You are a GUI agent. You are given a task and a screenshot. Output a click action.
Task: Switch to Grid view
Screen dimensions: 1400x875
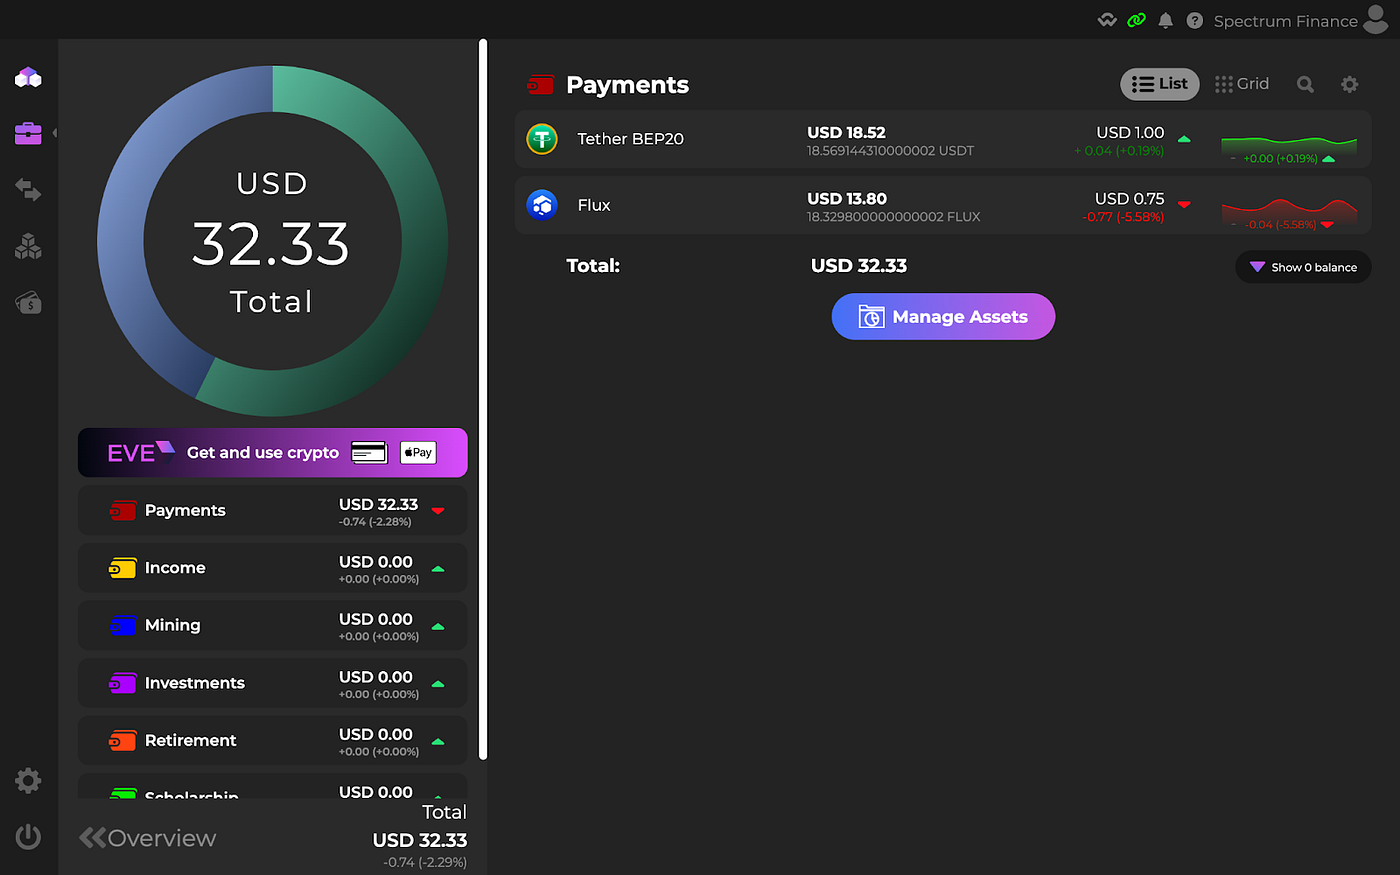point(1242,84)
